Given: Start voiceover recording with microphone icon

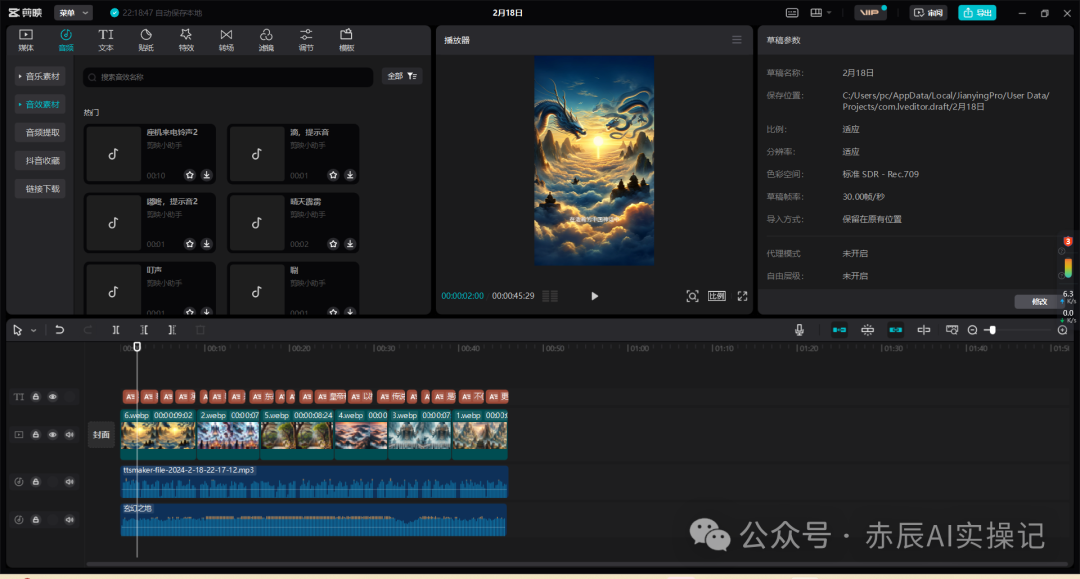Looking at the screenshot, I should pos(799,330).
